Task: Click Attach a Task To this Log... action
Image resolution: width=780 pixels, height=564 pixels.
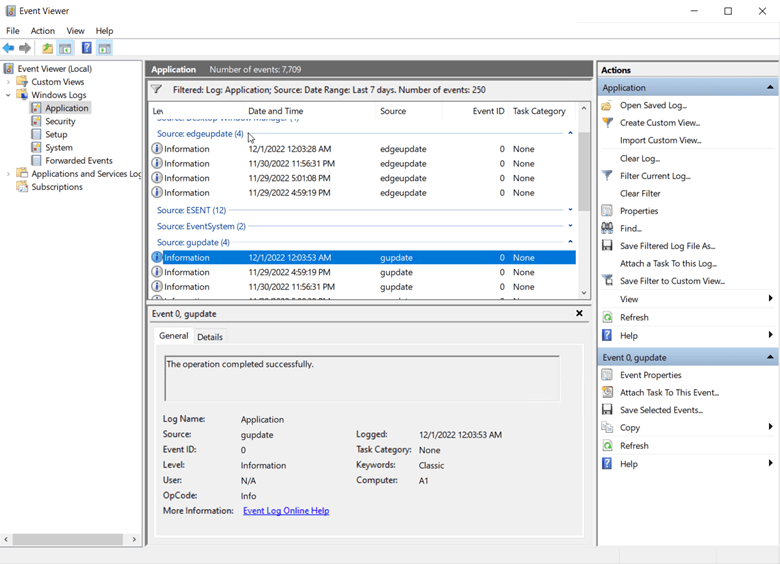Action: (668, 264)
